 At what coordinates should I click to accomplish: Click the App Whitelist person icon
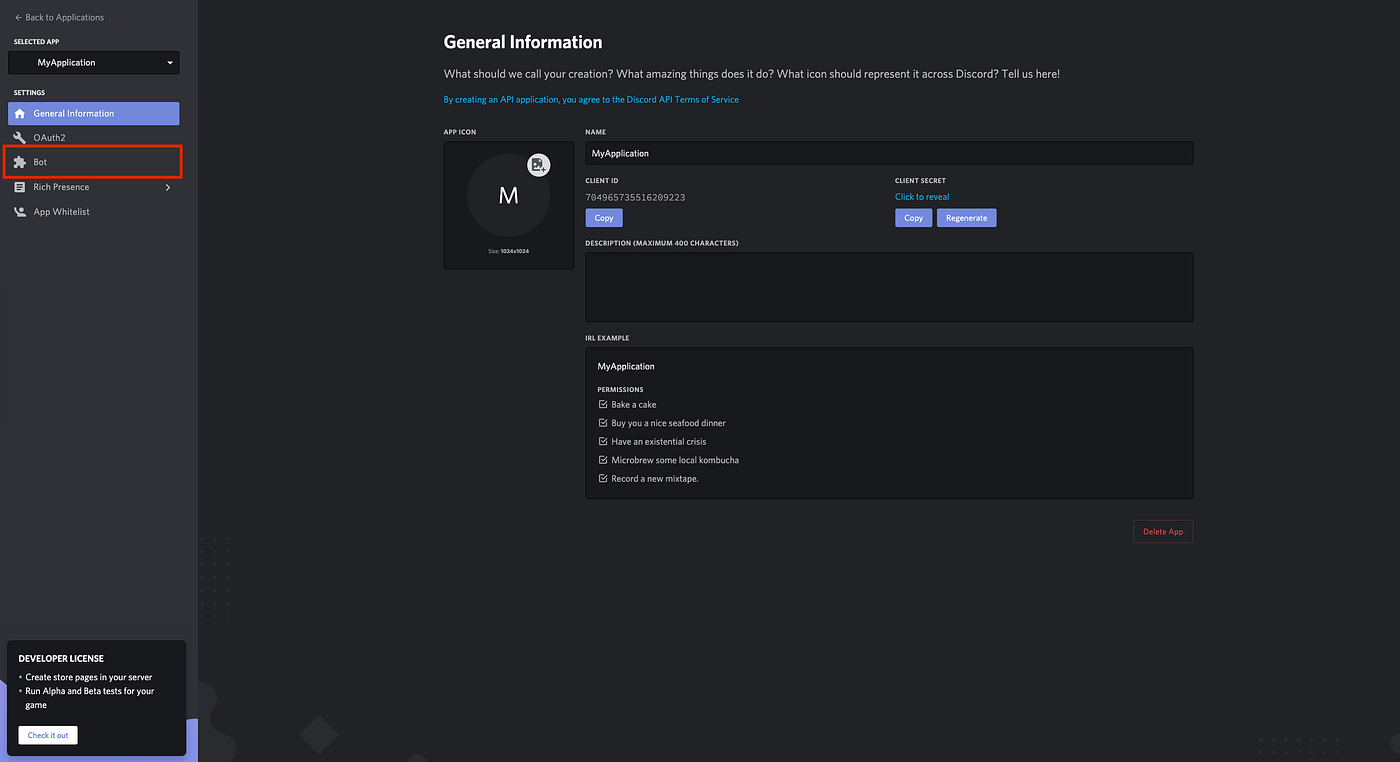pyautogui.click(x=20, y=212)
